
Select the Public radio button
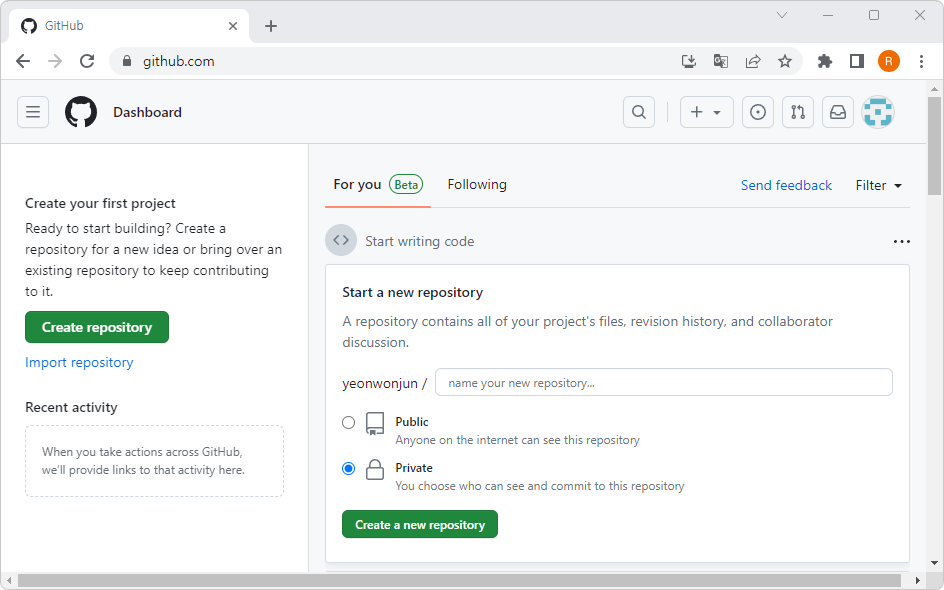(x=349, y=423)
